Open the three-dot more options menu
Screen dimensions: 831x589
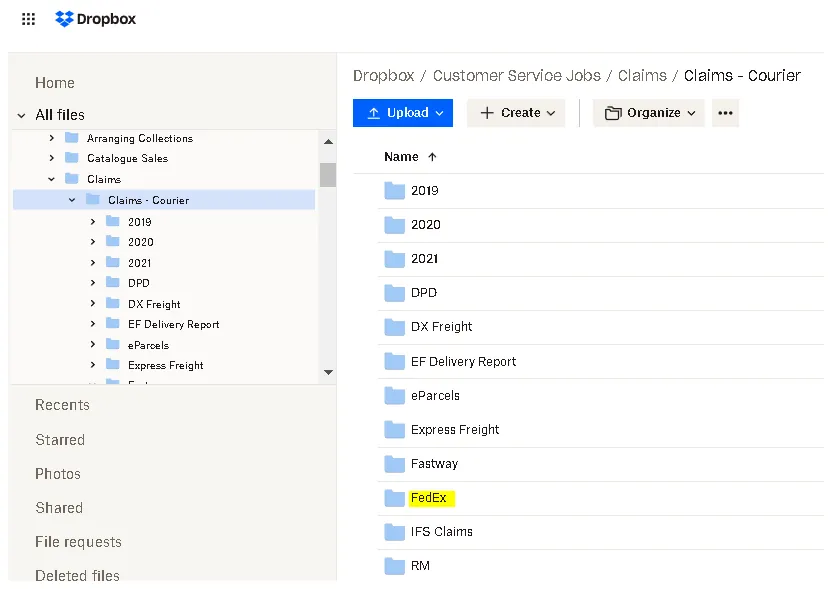coord(725,113)
